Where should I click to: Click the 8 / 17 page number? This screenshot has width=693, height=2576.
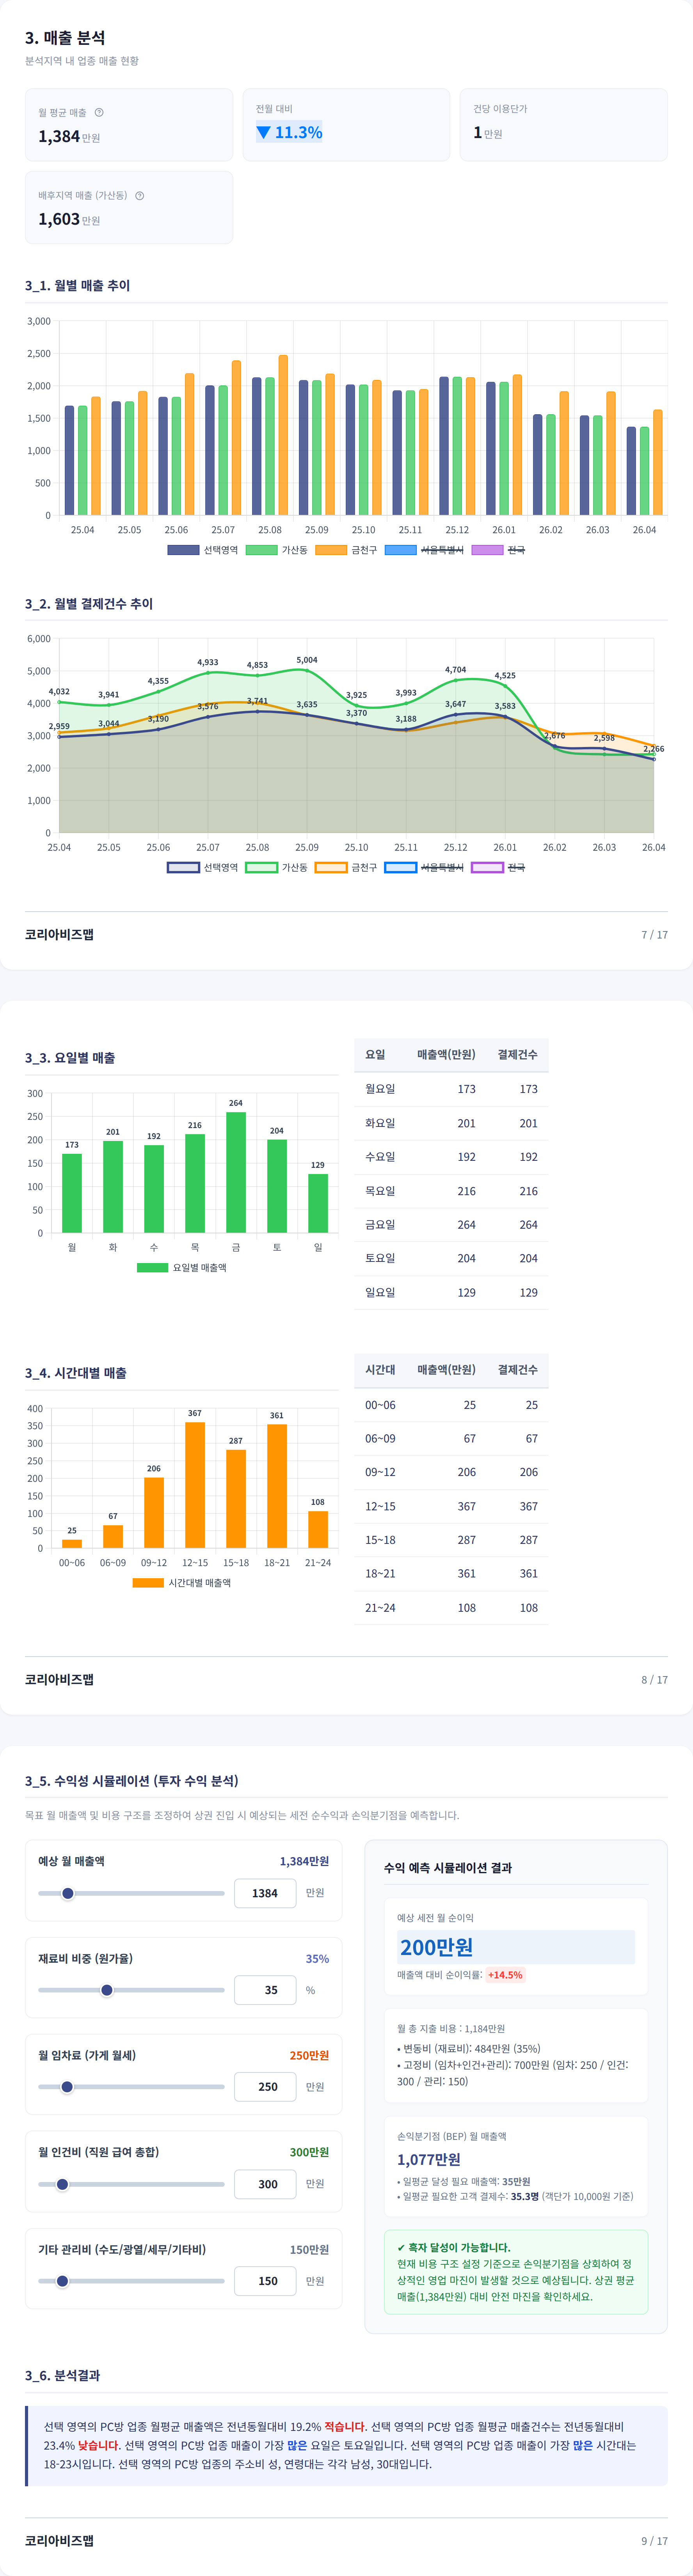coord(655,1680)
